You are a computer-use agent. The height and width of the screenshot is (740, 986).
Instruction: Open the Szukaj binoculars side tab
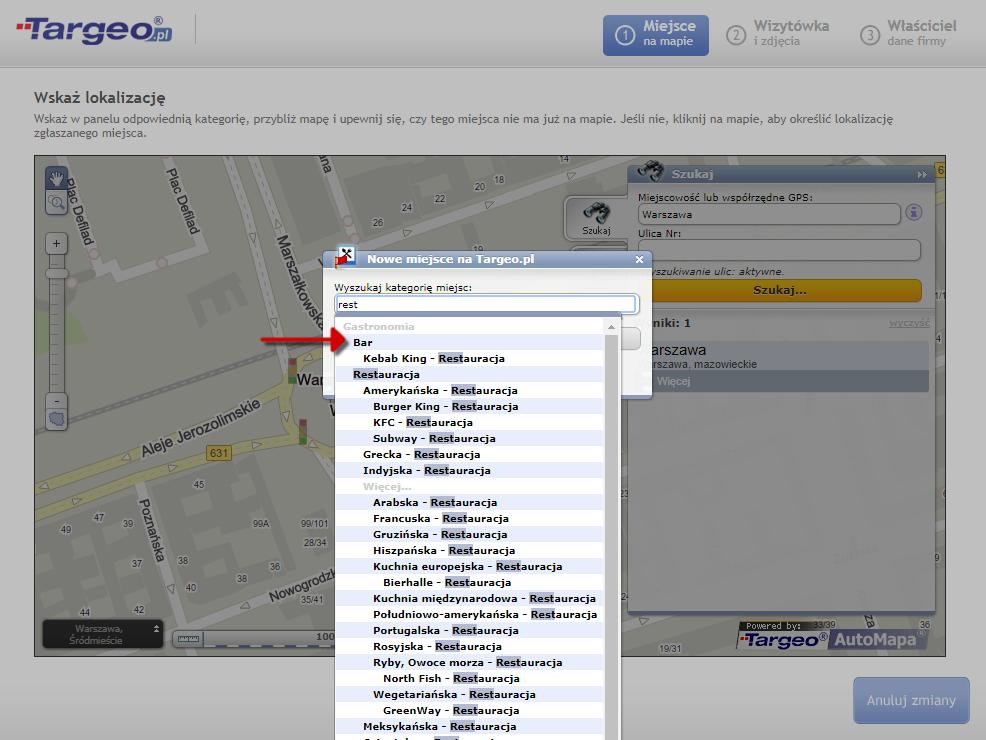click(x=595, y=218)
